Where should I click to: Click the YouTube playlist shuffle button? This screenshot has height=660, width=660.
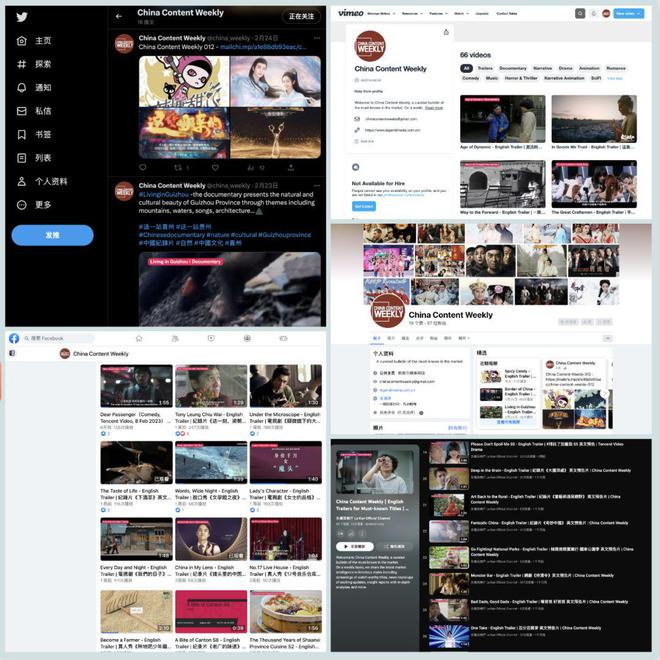tap(394, 546)
